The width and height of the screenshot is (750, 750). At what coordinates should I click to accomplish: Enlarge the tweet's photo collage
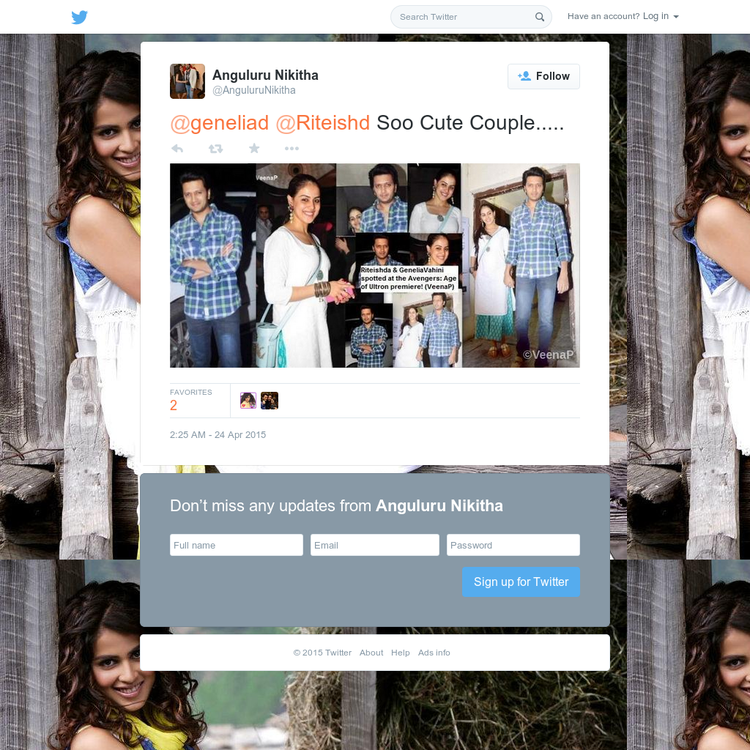375,265
